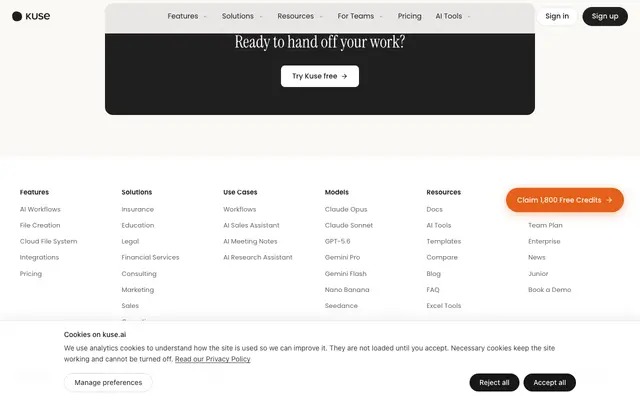640x400 pixels.
Task: Open Workflows use case link
Action: 240,209
